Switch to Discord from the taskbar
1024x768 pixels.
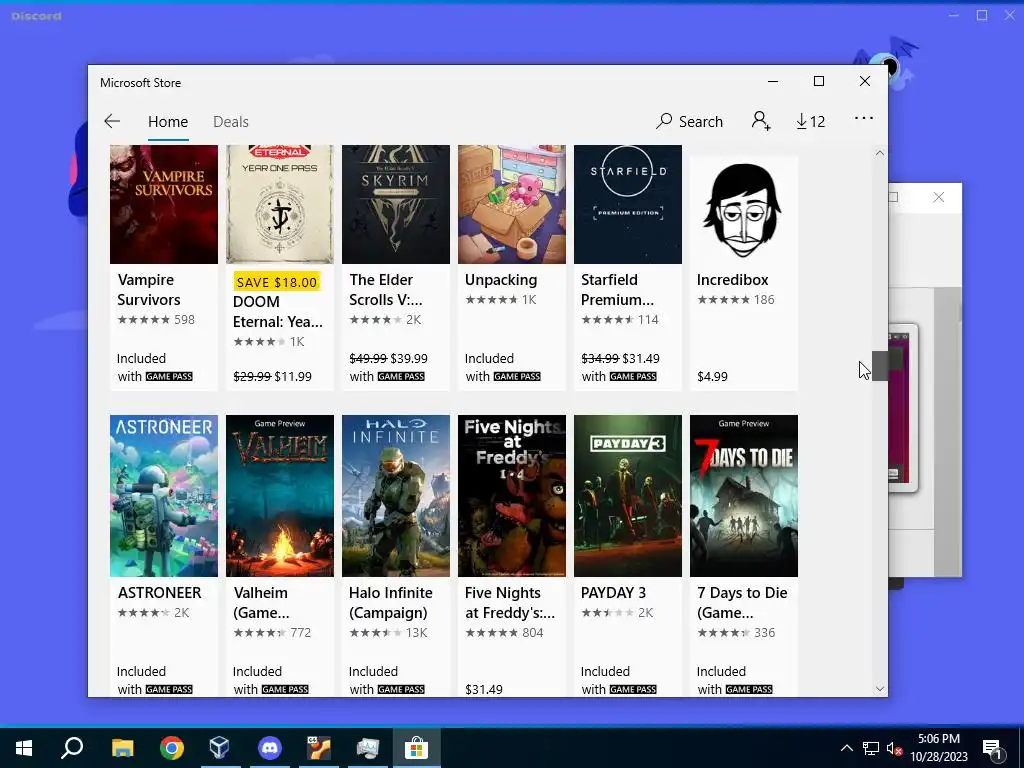coord(269,748)
